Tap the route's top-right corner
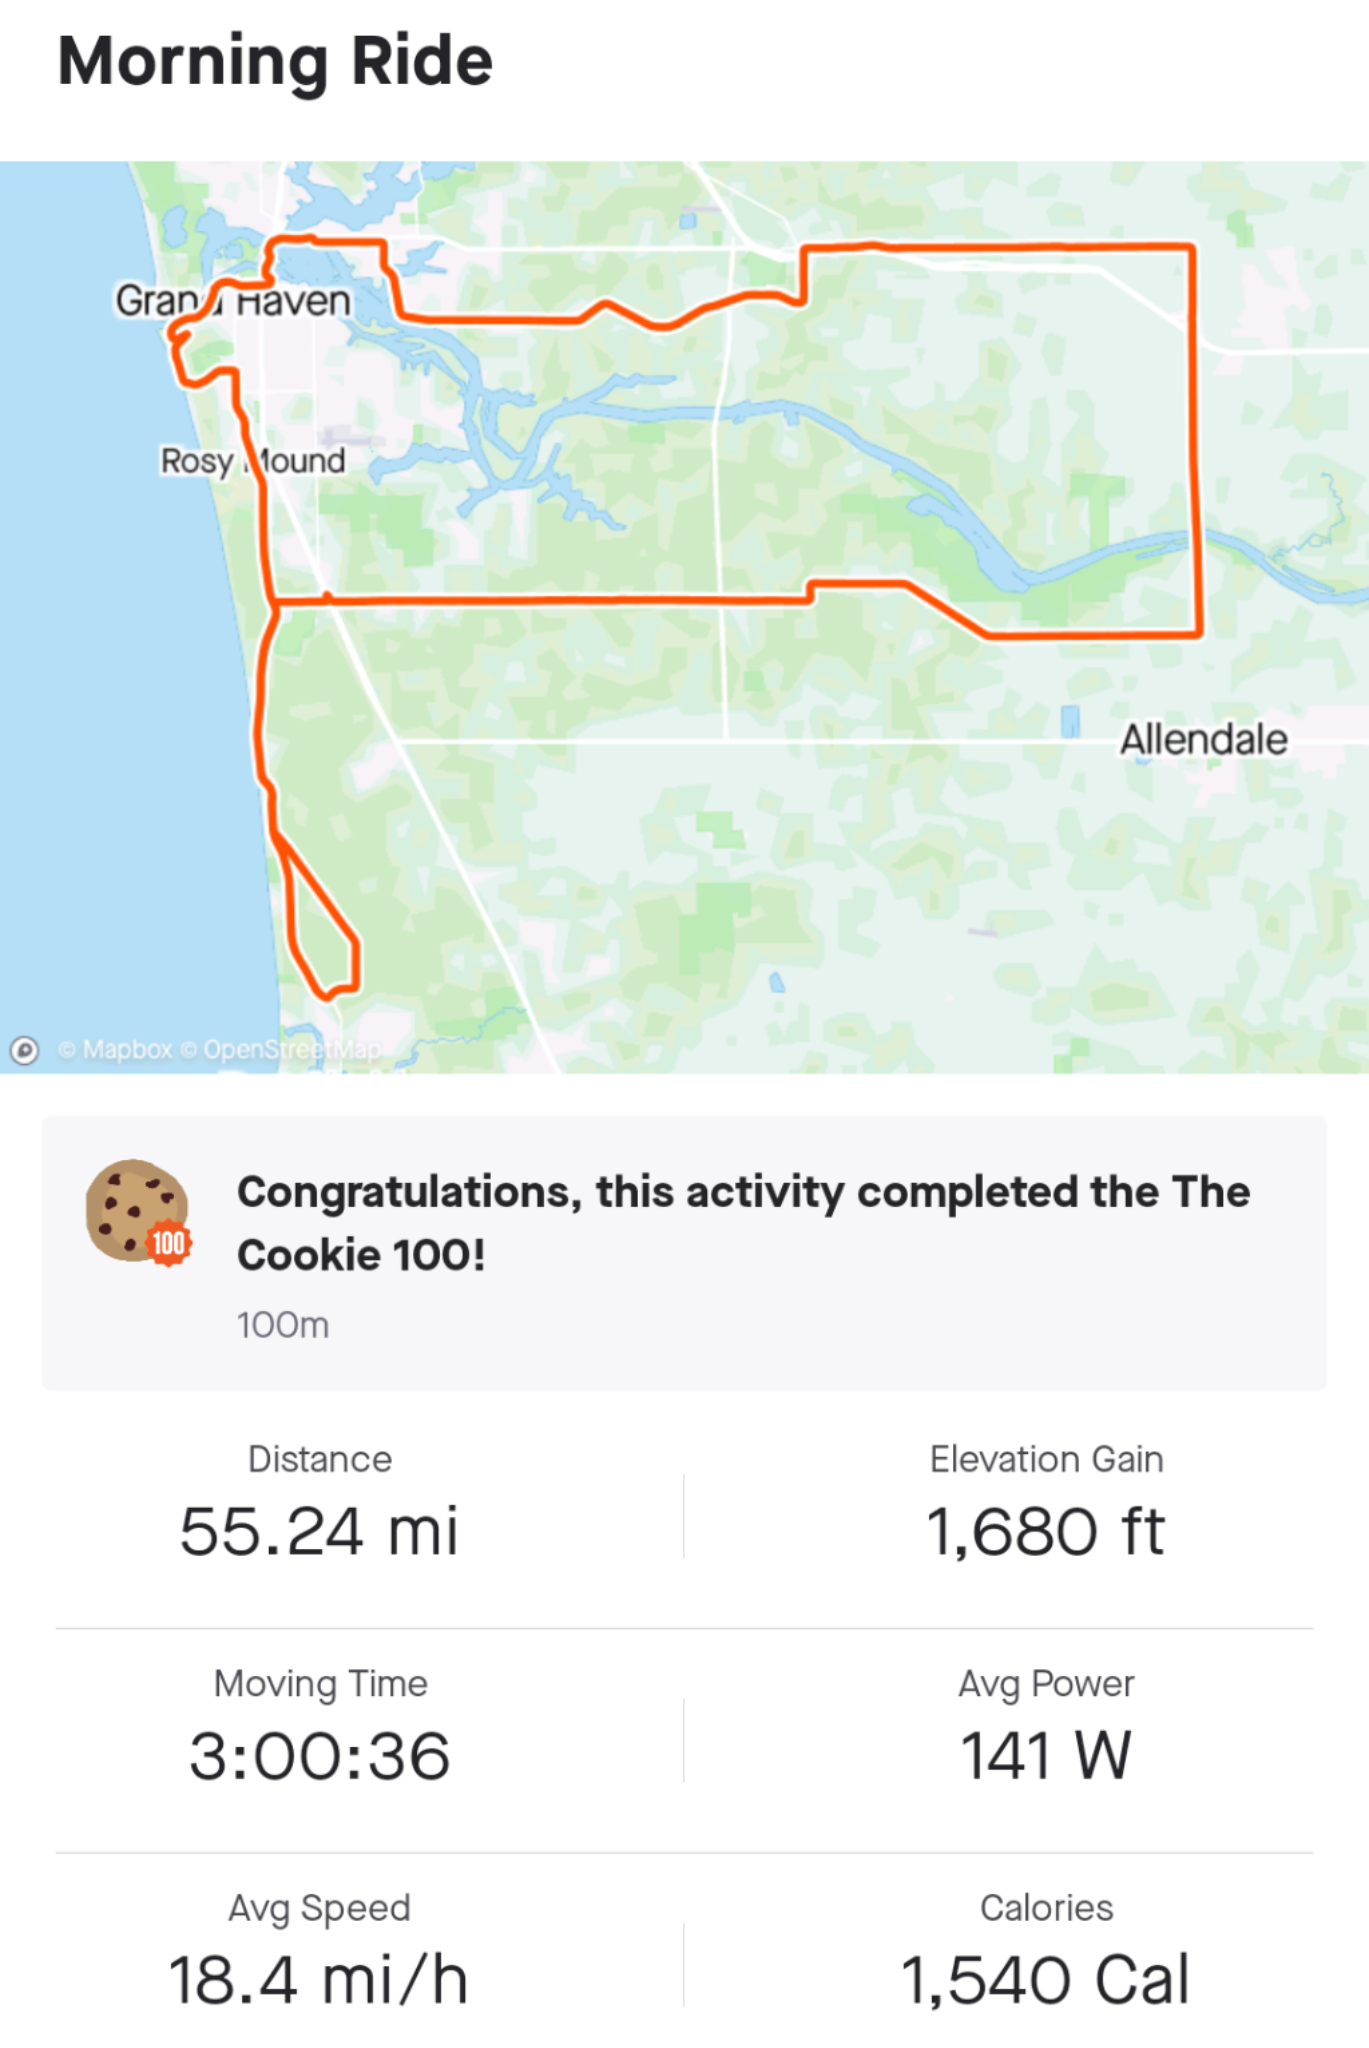The image size is (1369, 2048). [x=1191, y=246]
